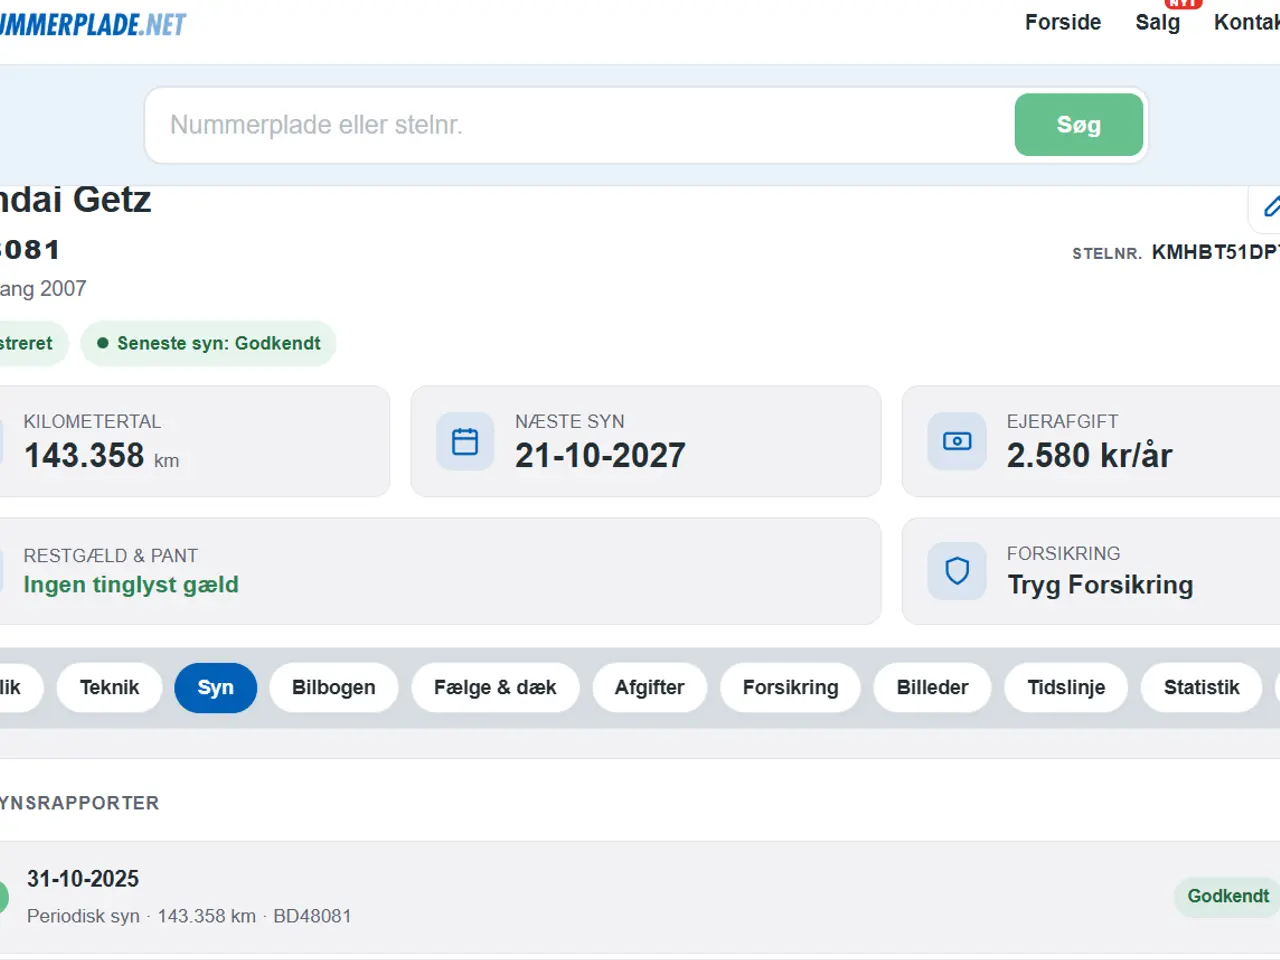Click the Godkendt status badge on the 31-10-2025 report
This screenshot has height=960, width=1280.
1227,896
